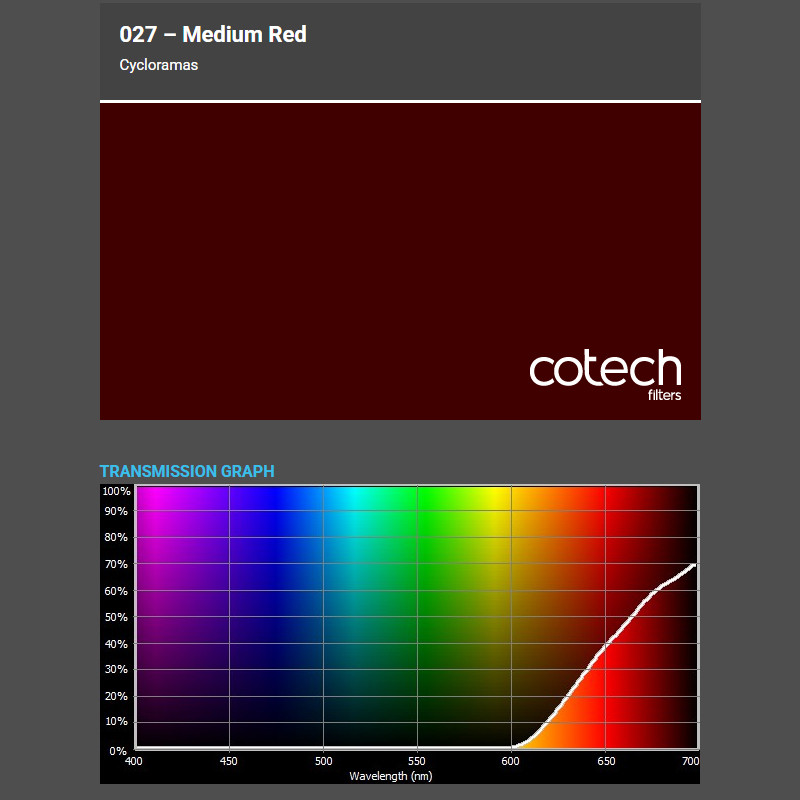The height and width of the screenshot is (800, 800).
Task: Select the 50% gridline label
Action: pyautogui.click(x=115, y=617)
